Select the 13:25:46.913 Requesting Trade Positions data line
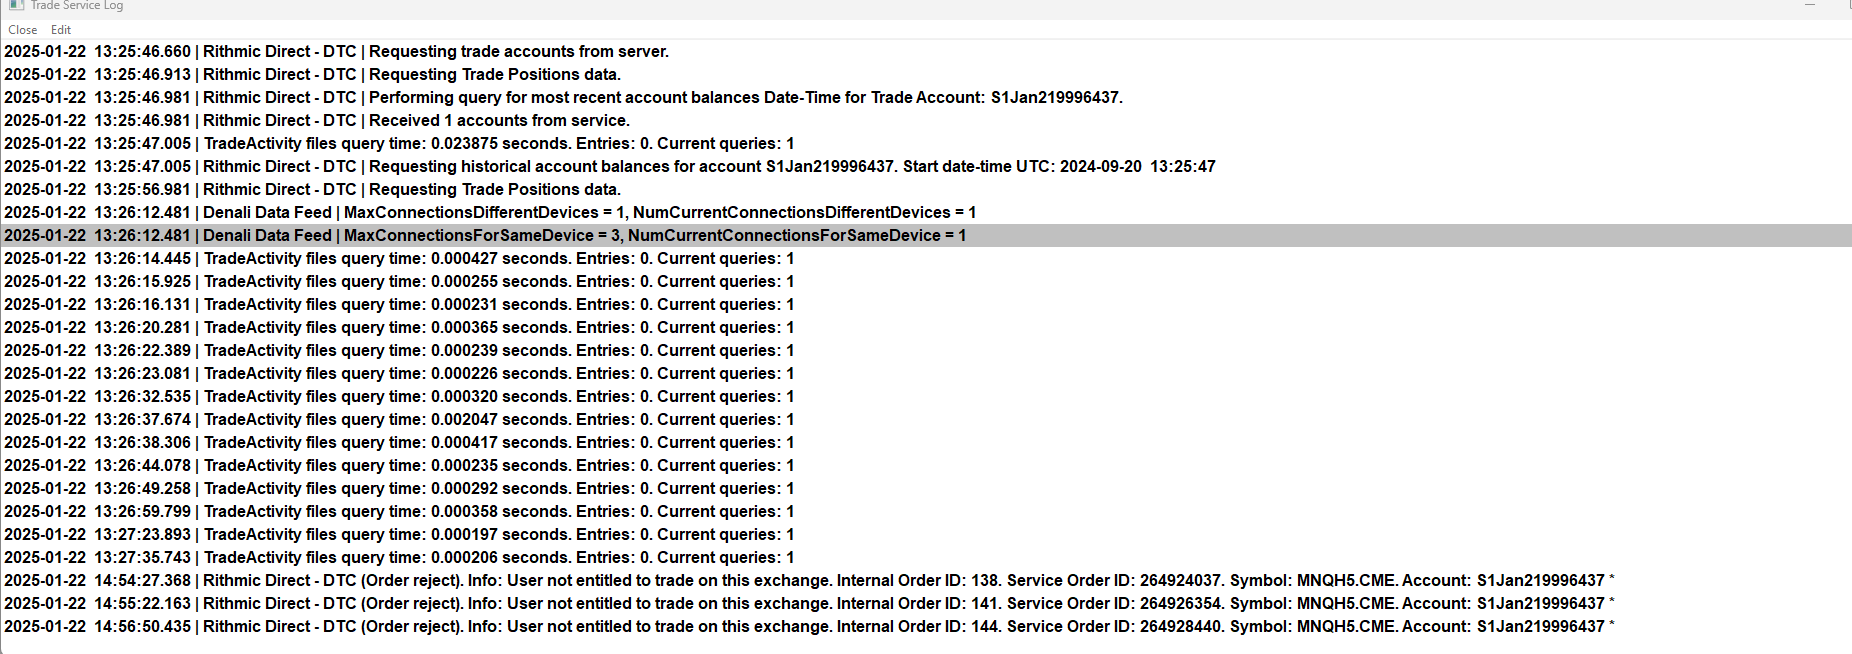Screen dimensions: 1852x654 pyautogui.click(x=926, y=75)
